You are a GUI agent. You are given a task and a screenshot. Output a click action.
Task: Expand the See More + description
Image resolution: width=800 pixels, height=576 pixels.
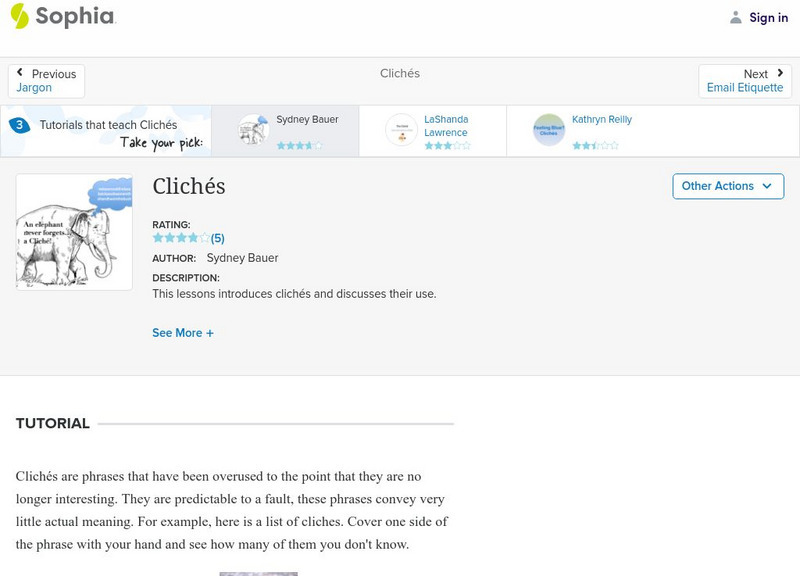[183, 333]
